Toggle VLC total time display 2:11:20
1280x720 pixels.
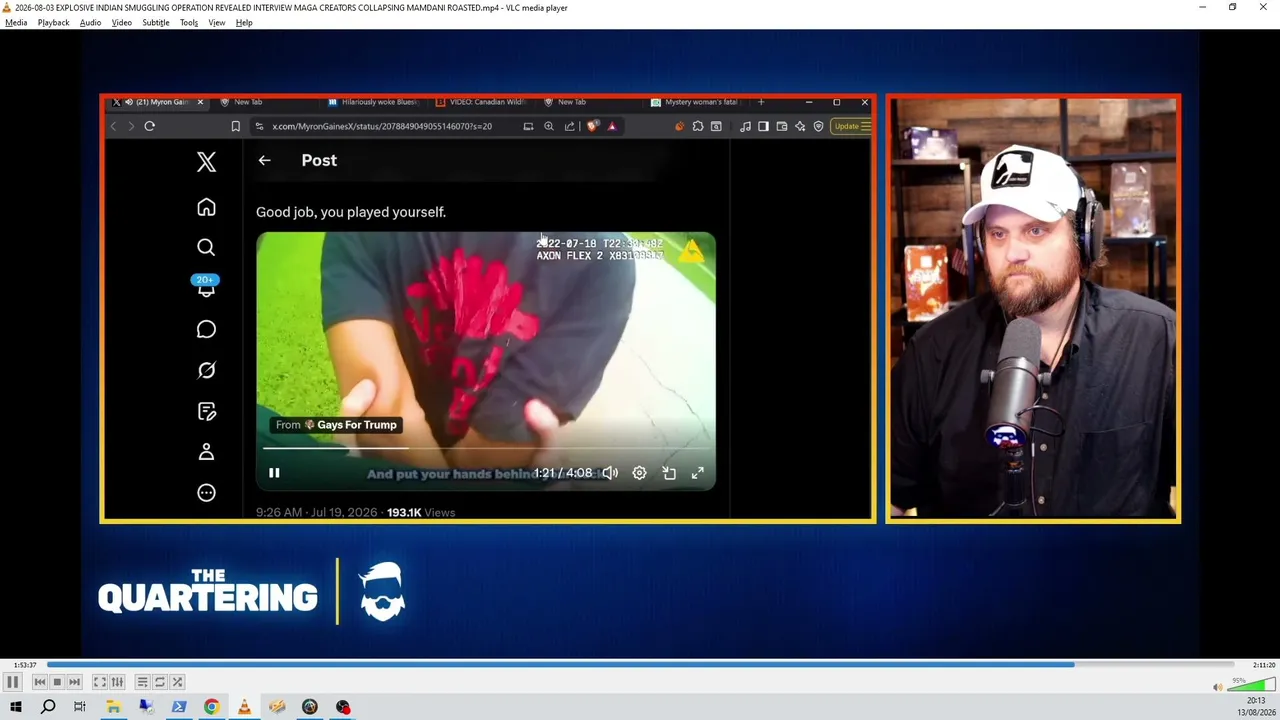pos(1263,665)
